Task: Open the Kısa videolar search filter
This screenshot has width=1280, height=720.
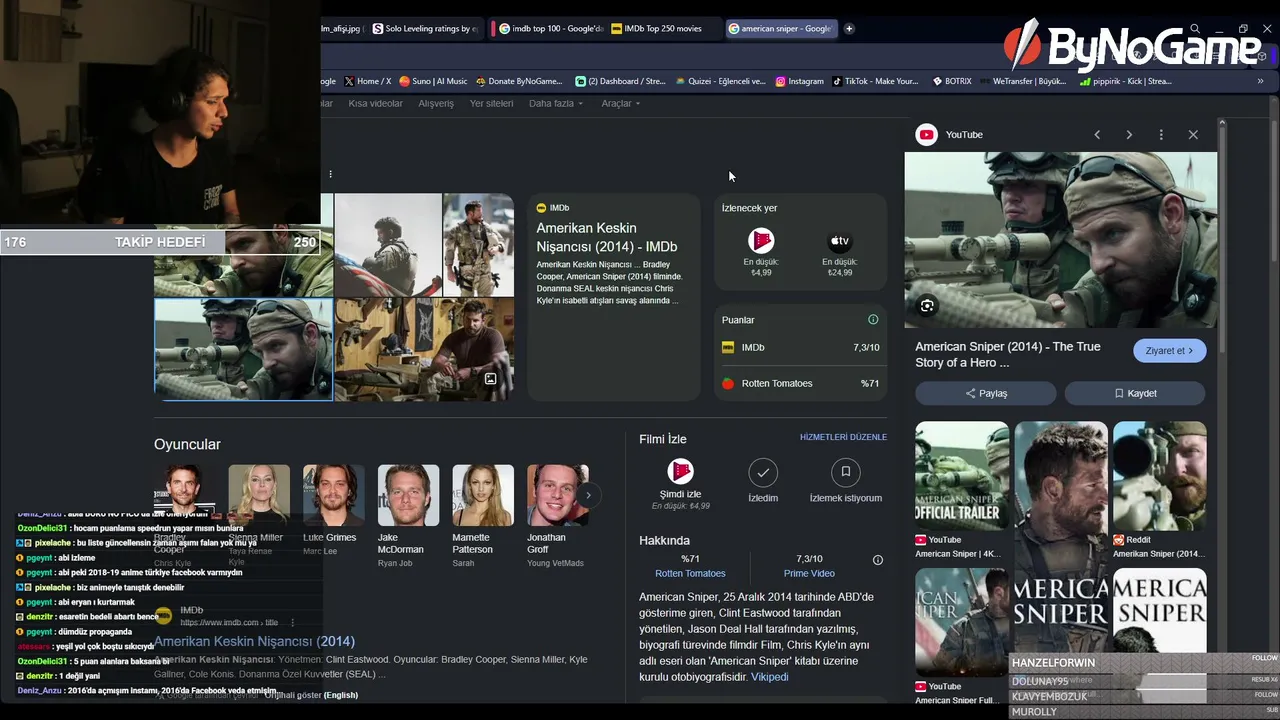Action: tap(375, 103)
